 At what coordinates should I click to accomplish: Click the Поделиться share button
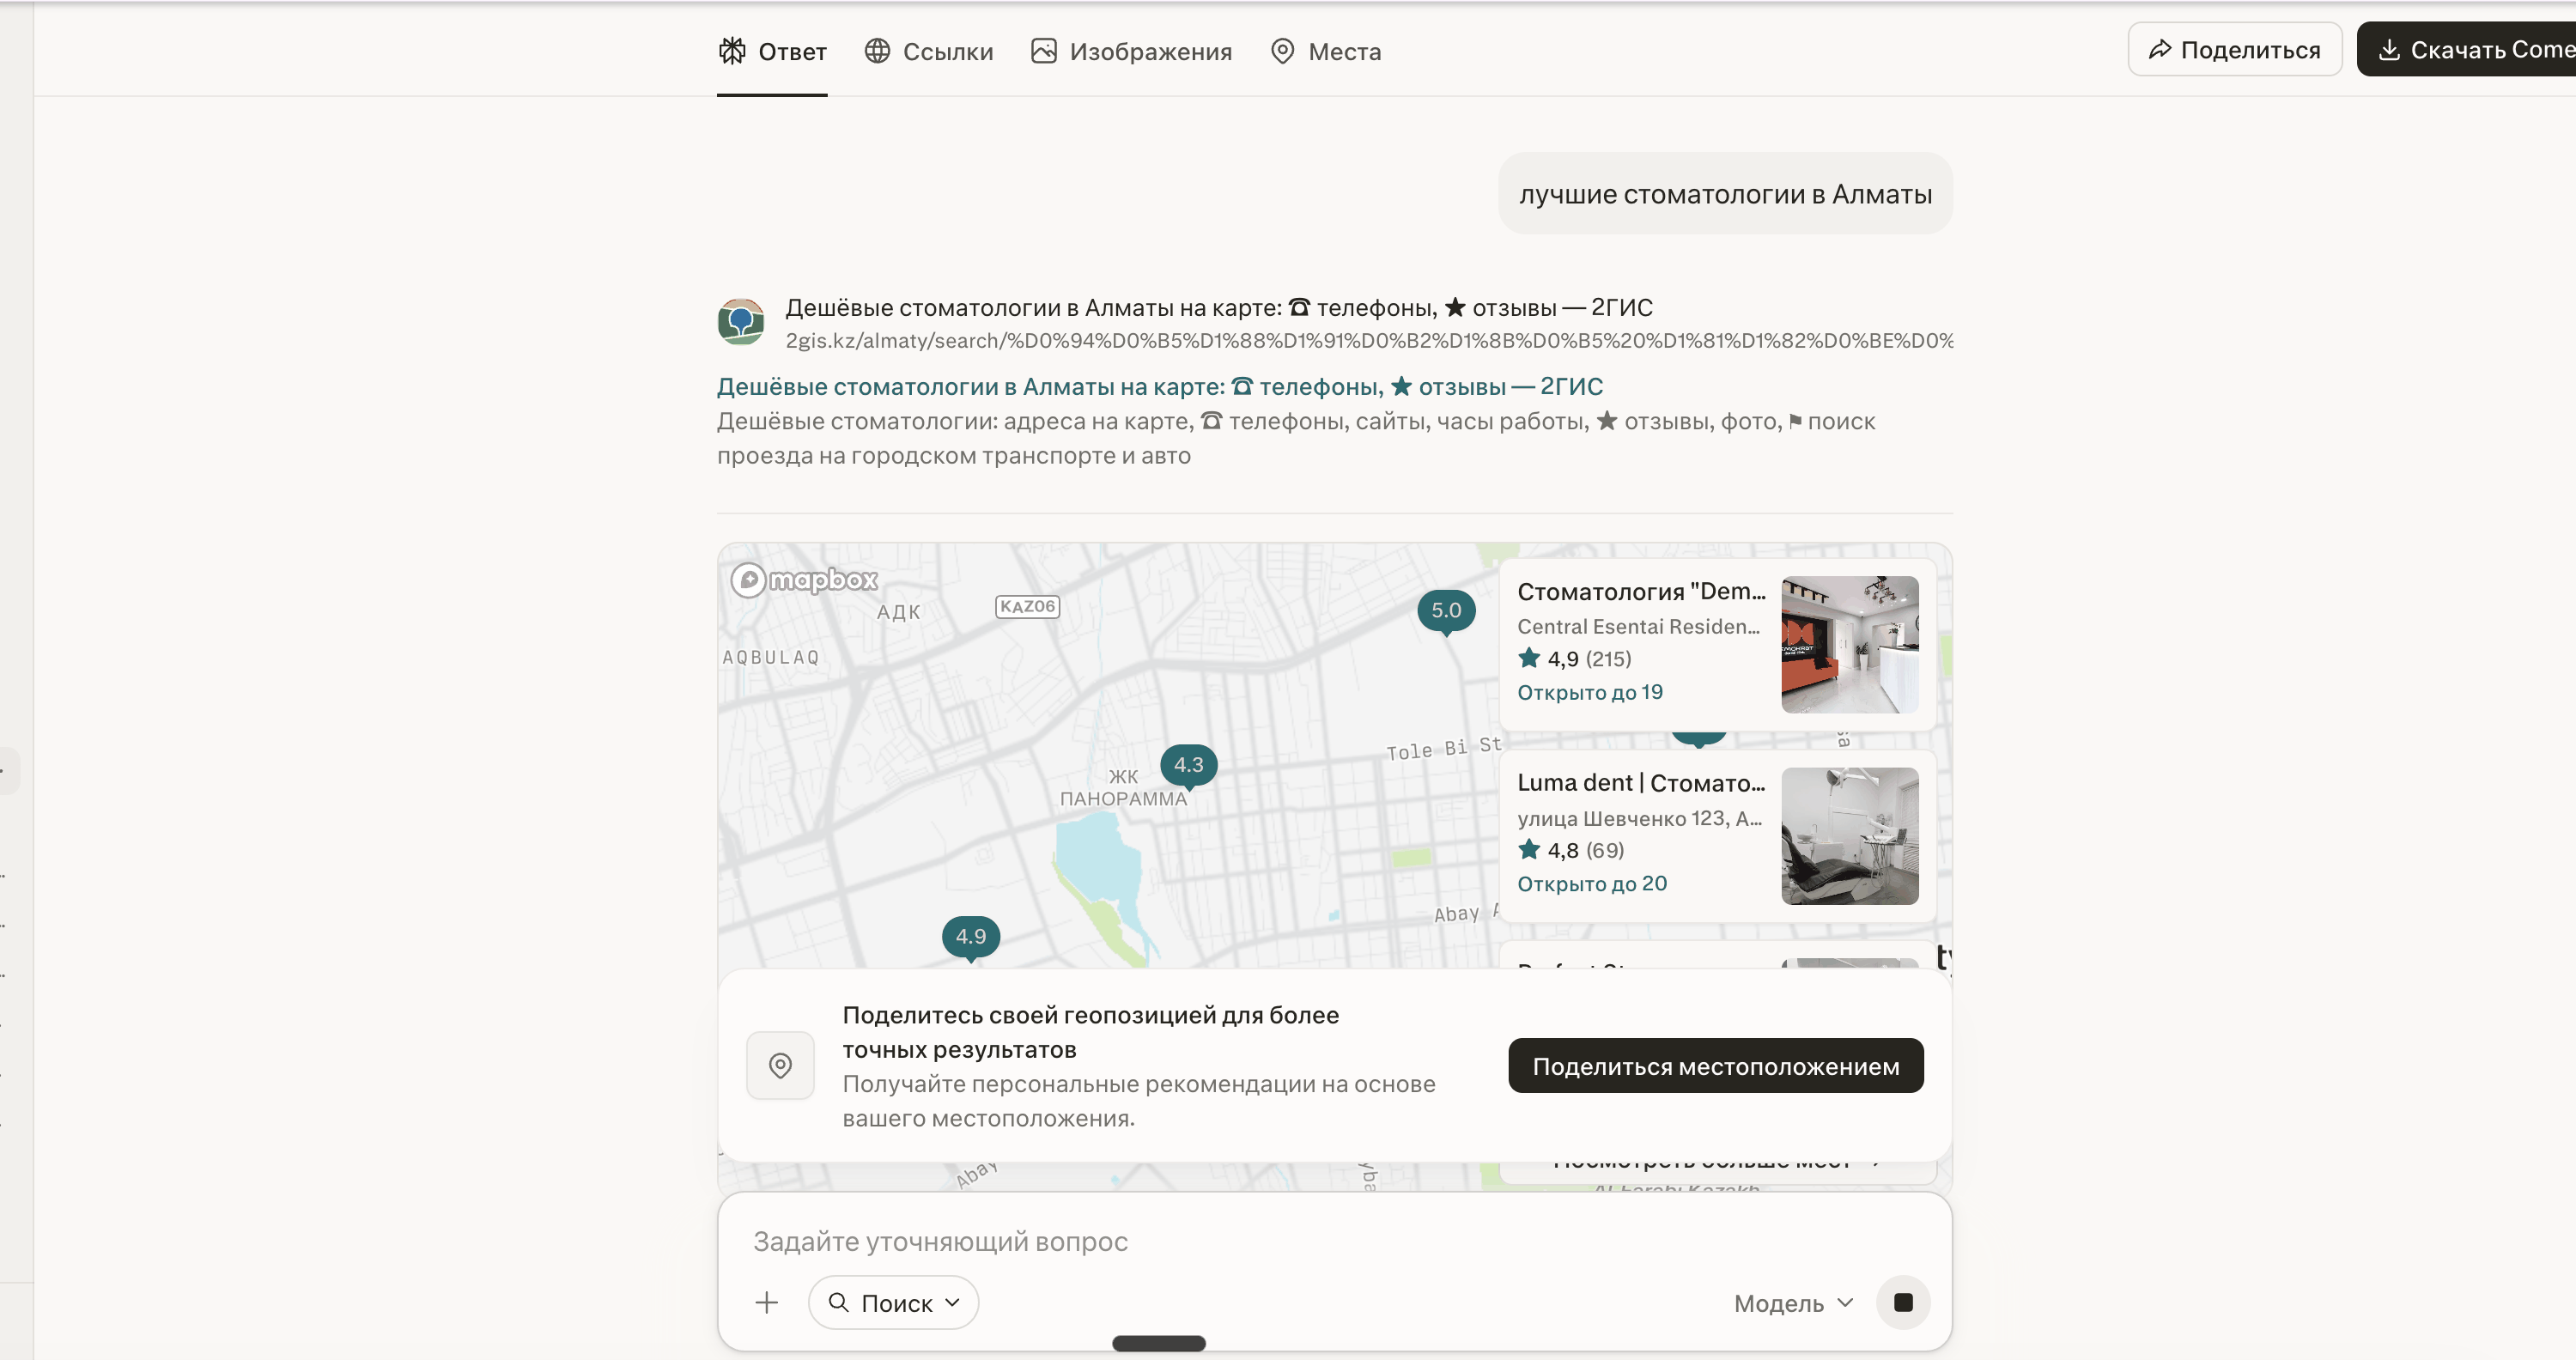(x=2234, y=49)
